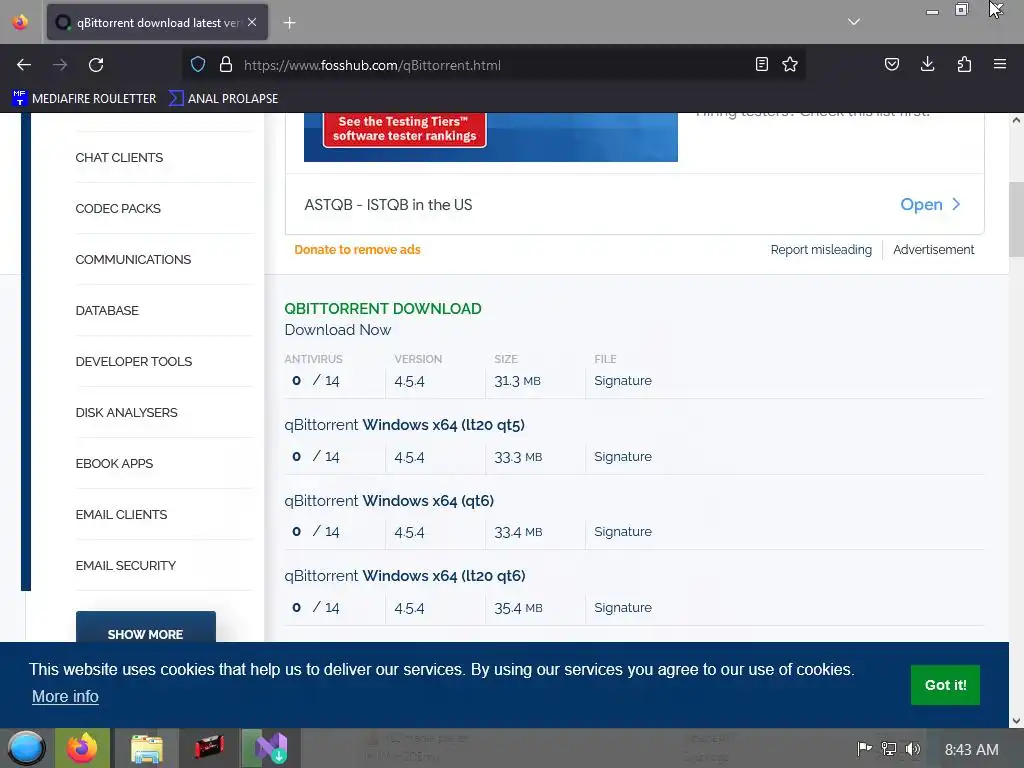Toggle reader view icon
The height and width of the screenshot is (768, 1024).
[761, 64]
